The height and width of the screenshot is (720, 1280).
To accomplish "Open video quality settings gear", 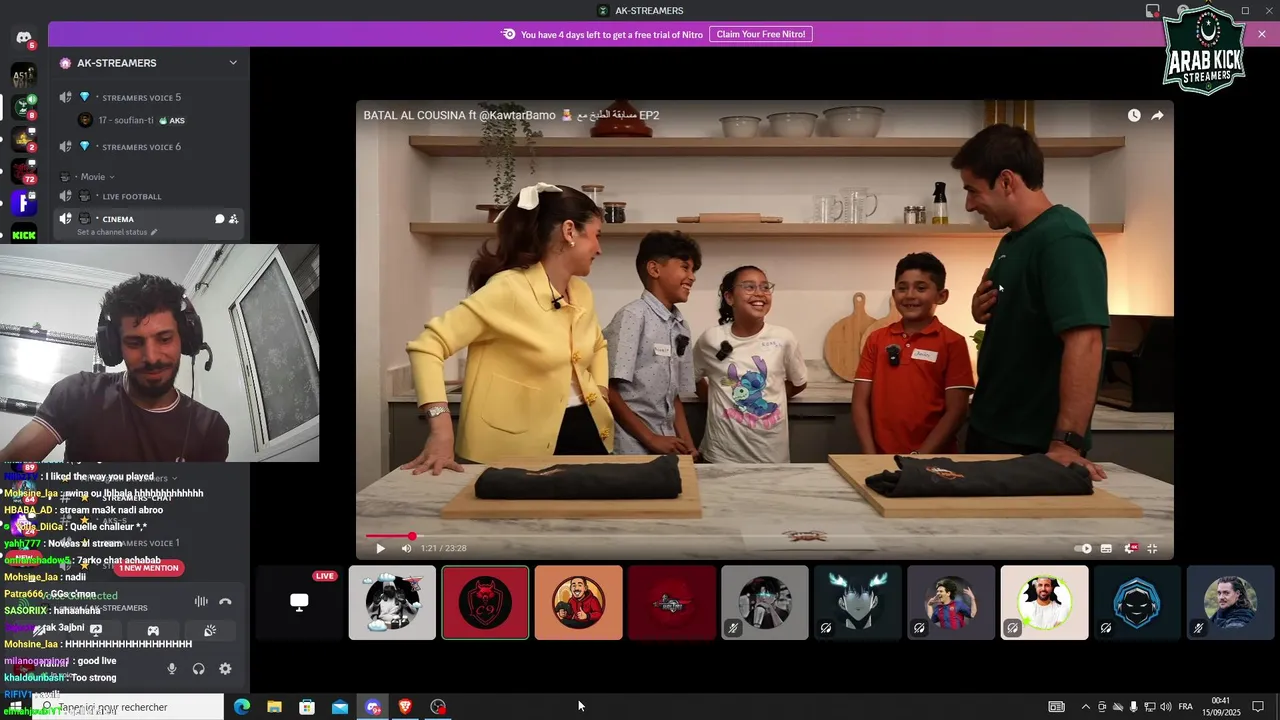I will click(x=1131, y=548).
